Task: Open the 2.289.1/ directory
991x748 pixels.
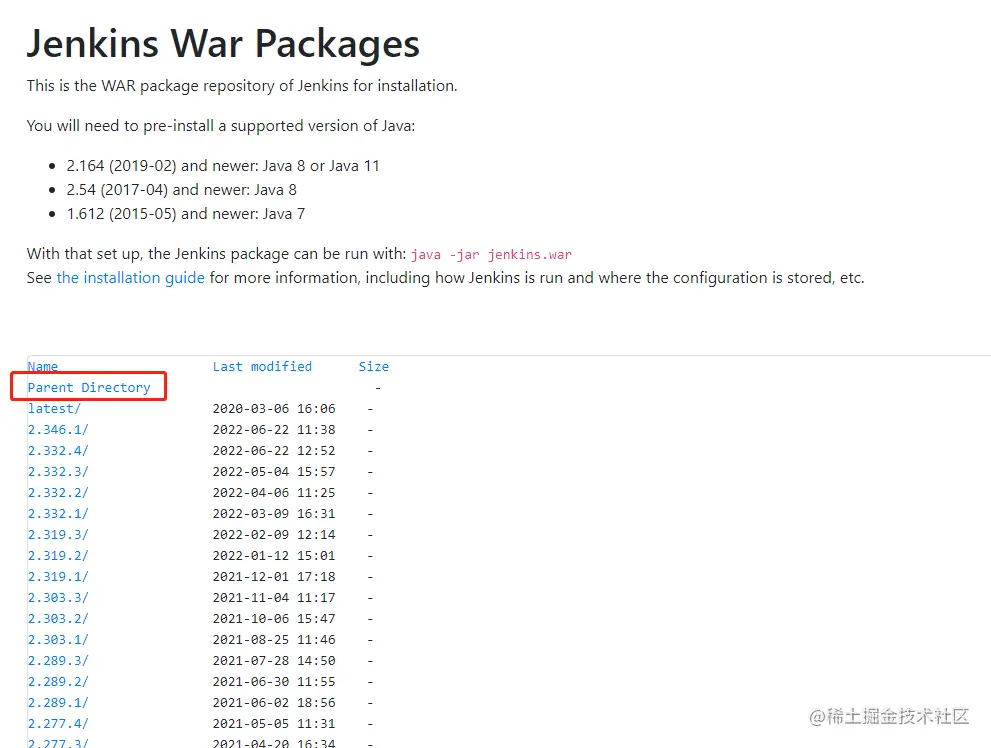Action: pos(58,703)
